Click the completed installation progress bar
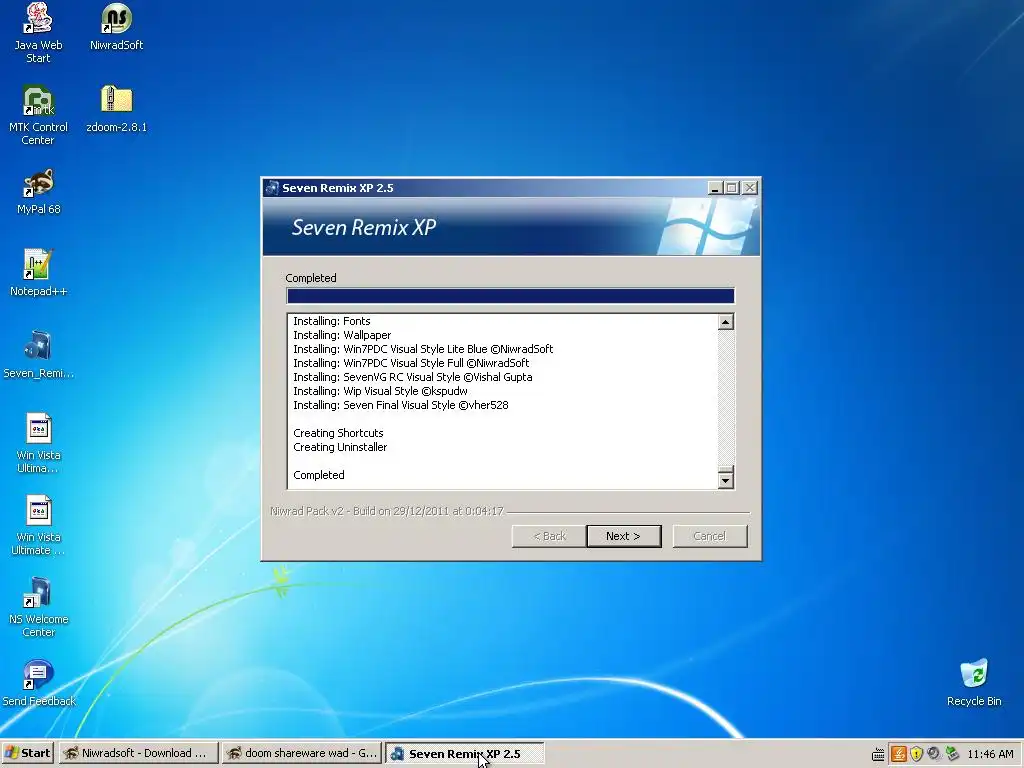The image size is (1024, 768). tap(511, 296)
